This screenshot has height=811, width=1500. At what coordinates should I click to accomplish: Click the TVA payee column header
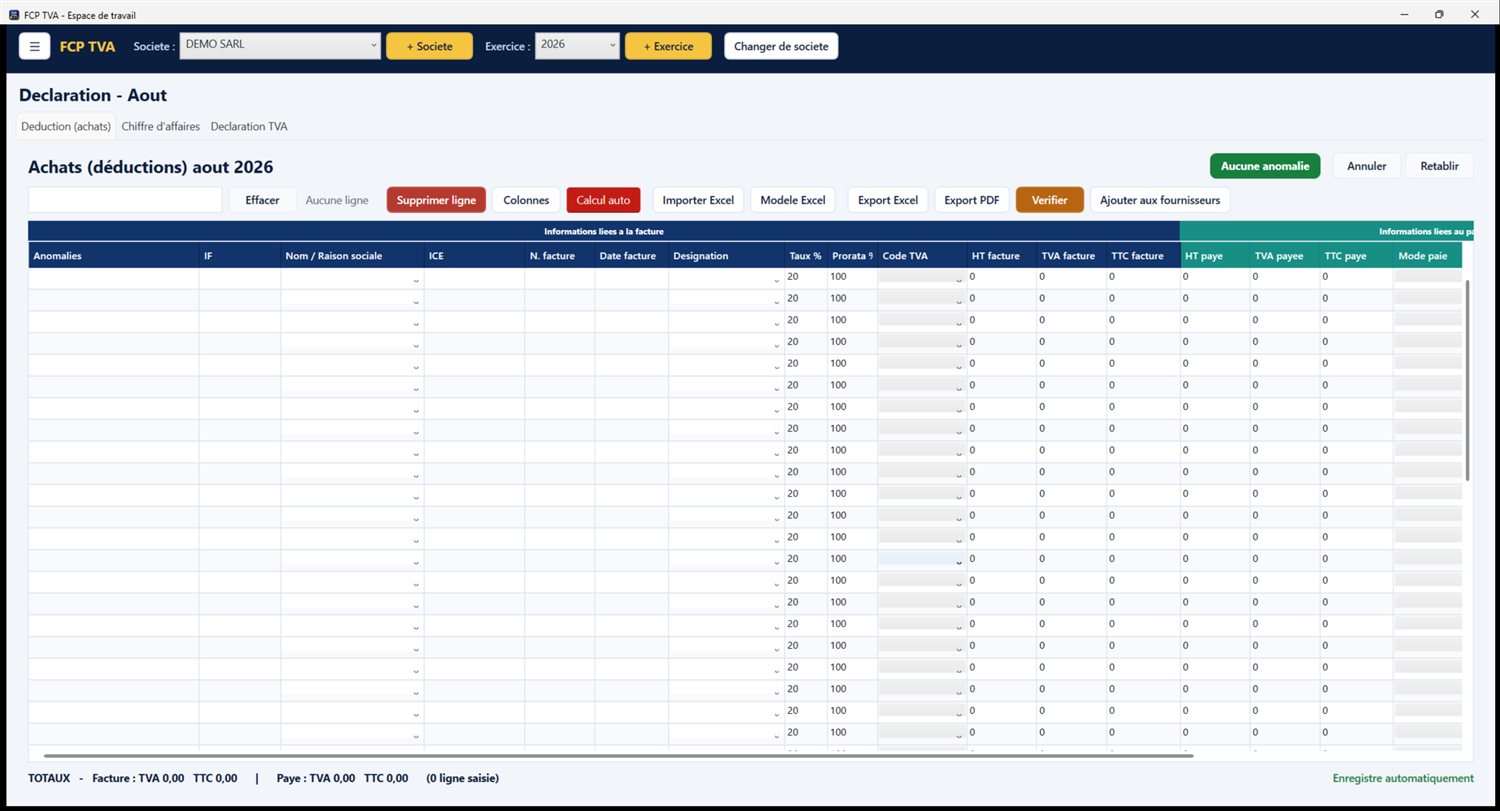point(1285,256)
